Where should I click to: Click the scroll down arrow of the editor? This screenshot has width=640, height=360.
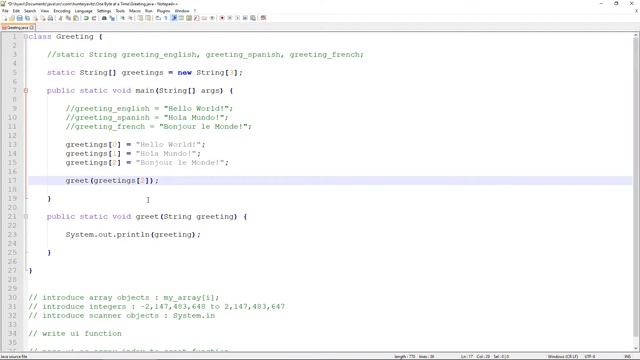coord(636,348)
